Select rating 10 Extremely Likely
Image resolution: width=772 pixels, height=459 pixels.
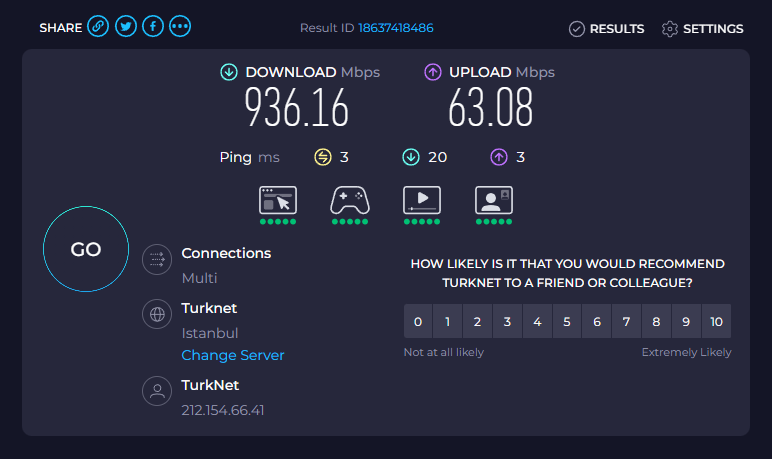click(715, 322)
